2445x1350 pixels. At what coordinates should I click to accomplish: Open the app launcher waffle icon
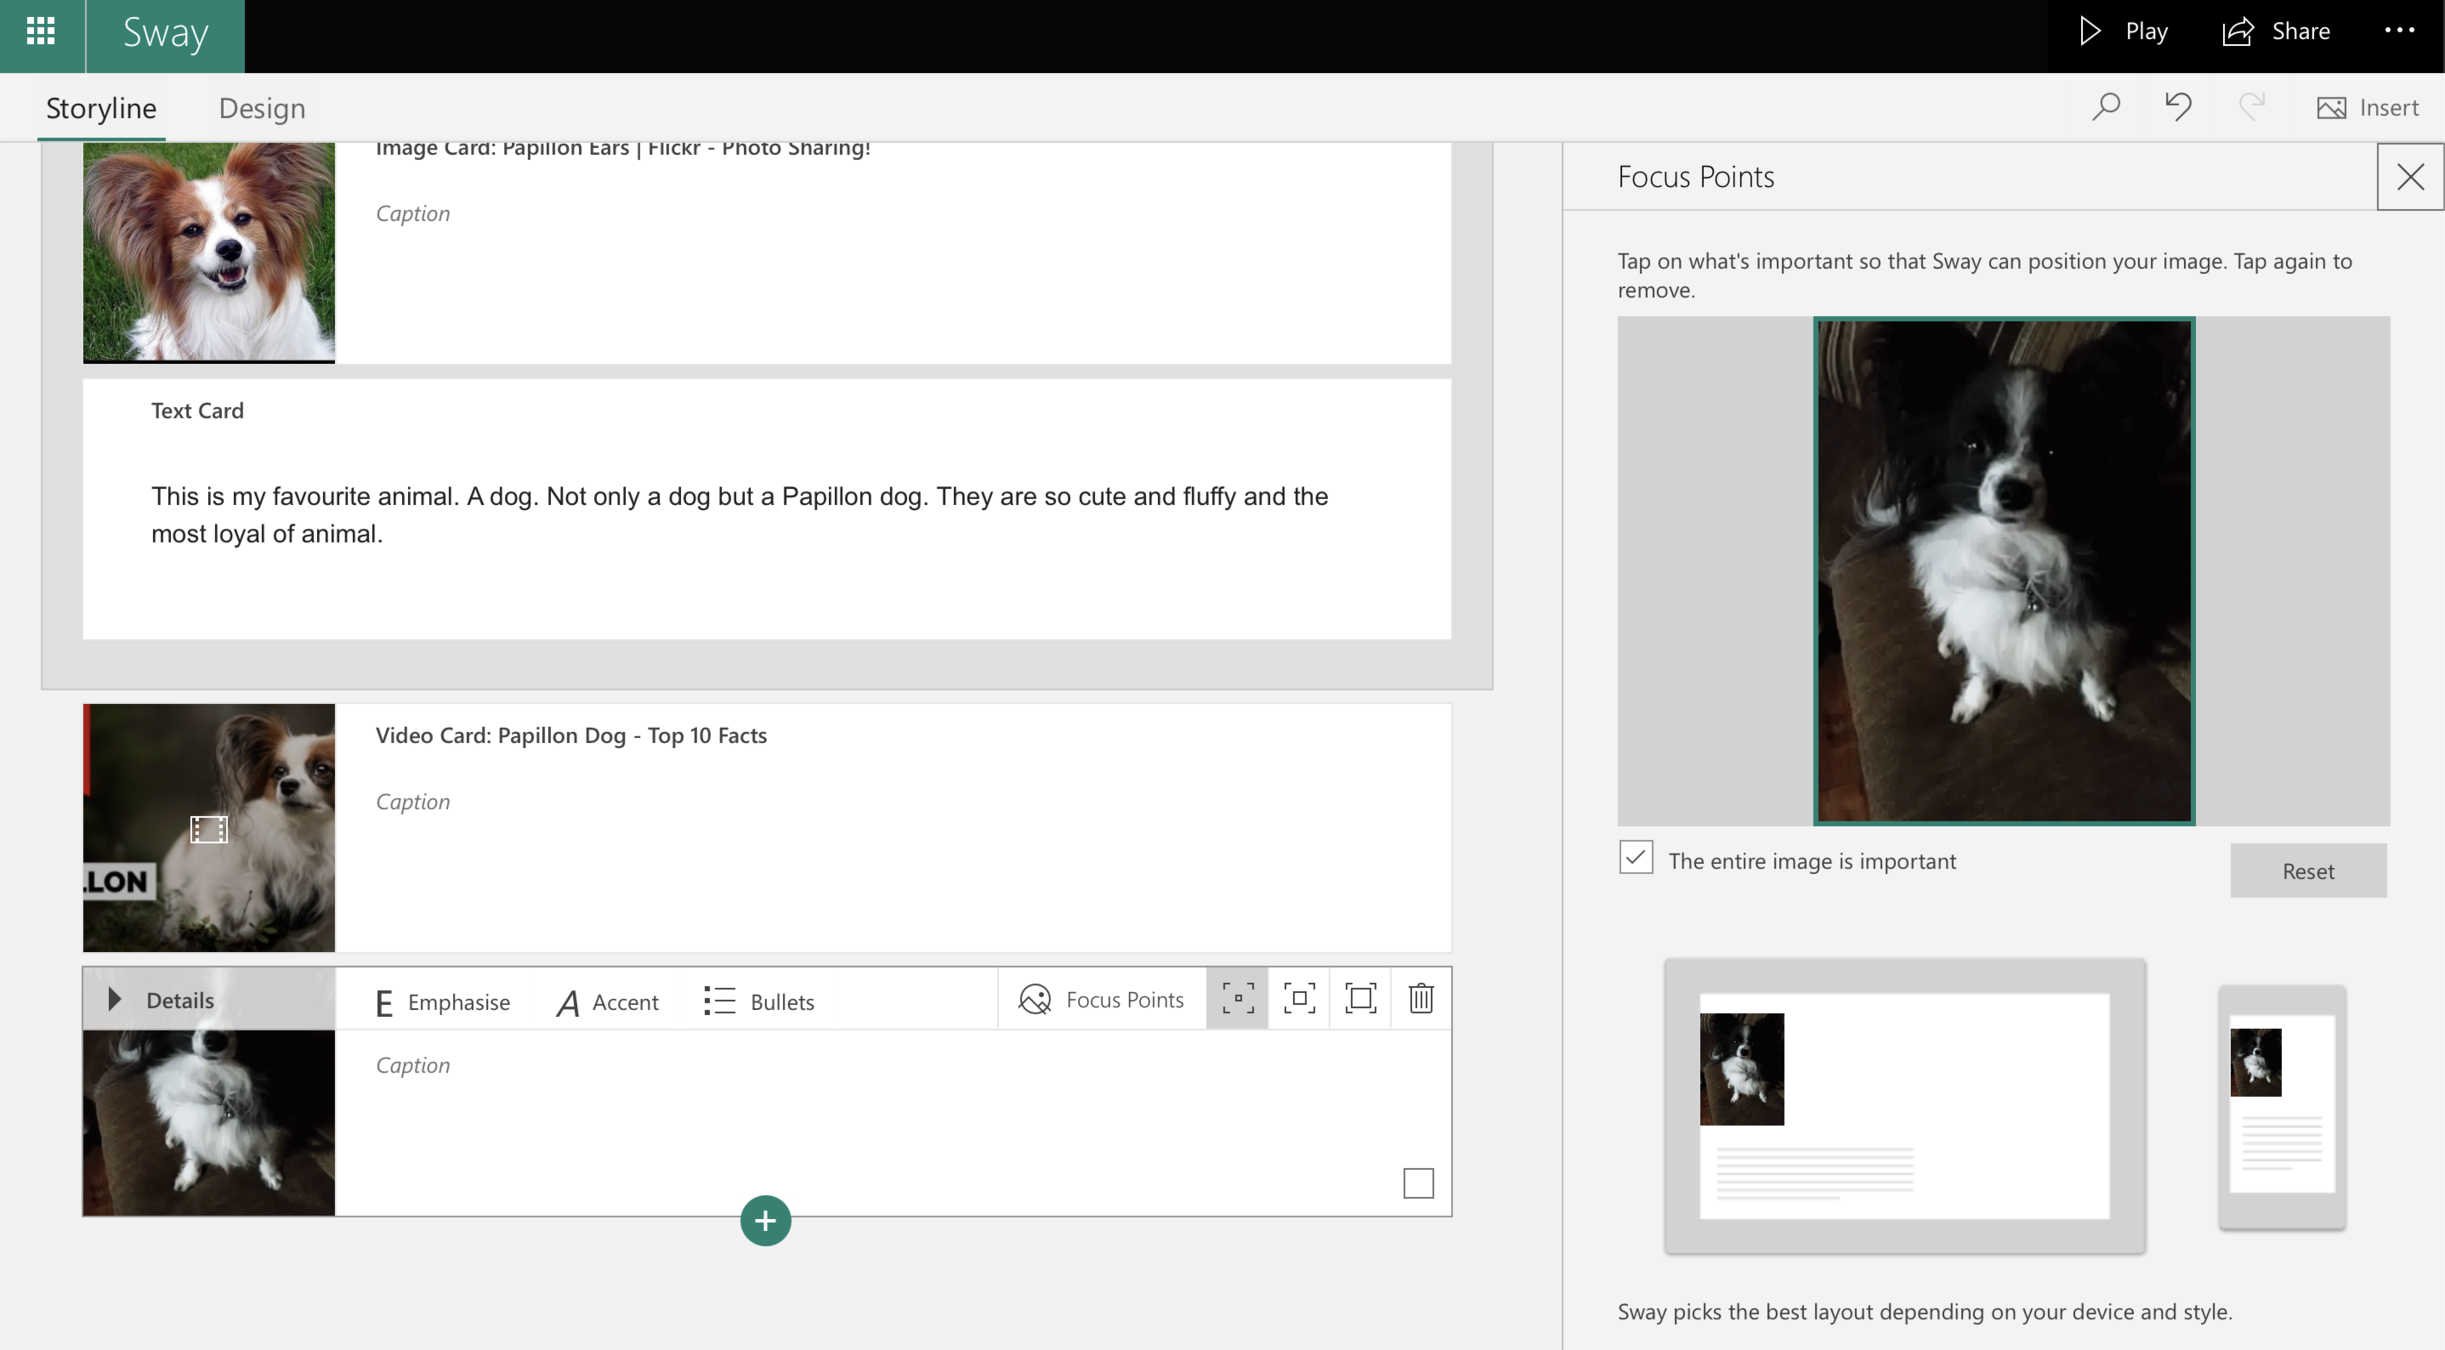click(41, 32)
